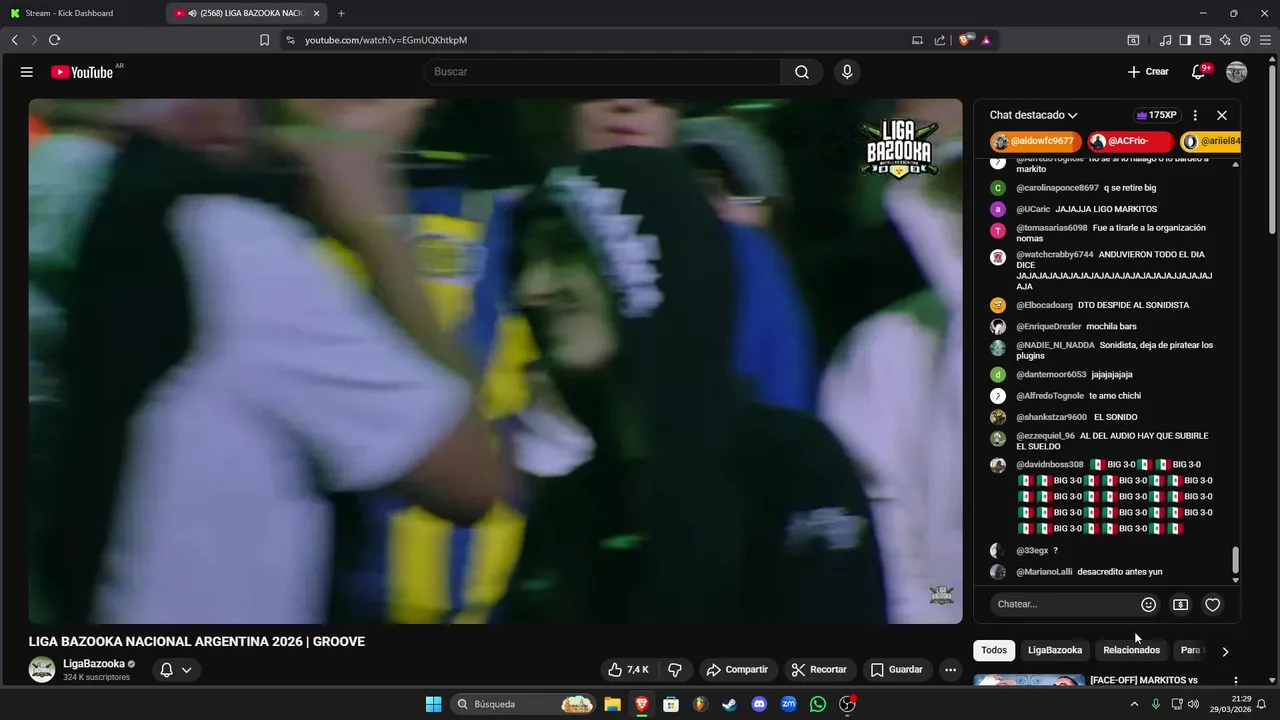Image resolution: width=1280 pixels, height=720 pixels.
Task: Send a heart reaction in chat
Action: [x=1213, y=604]
